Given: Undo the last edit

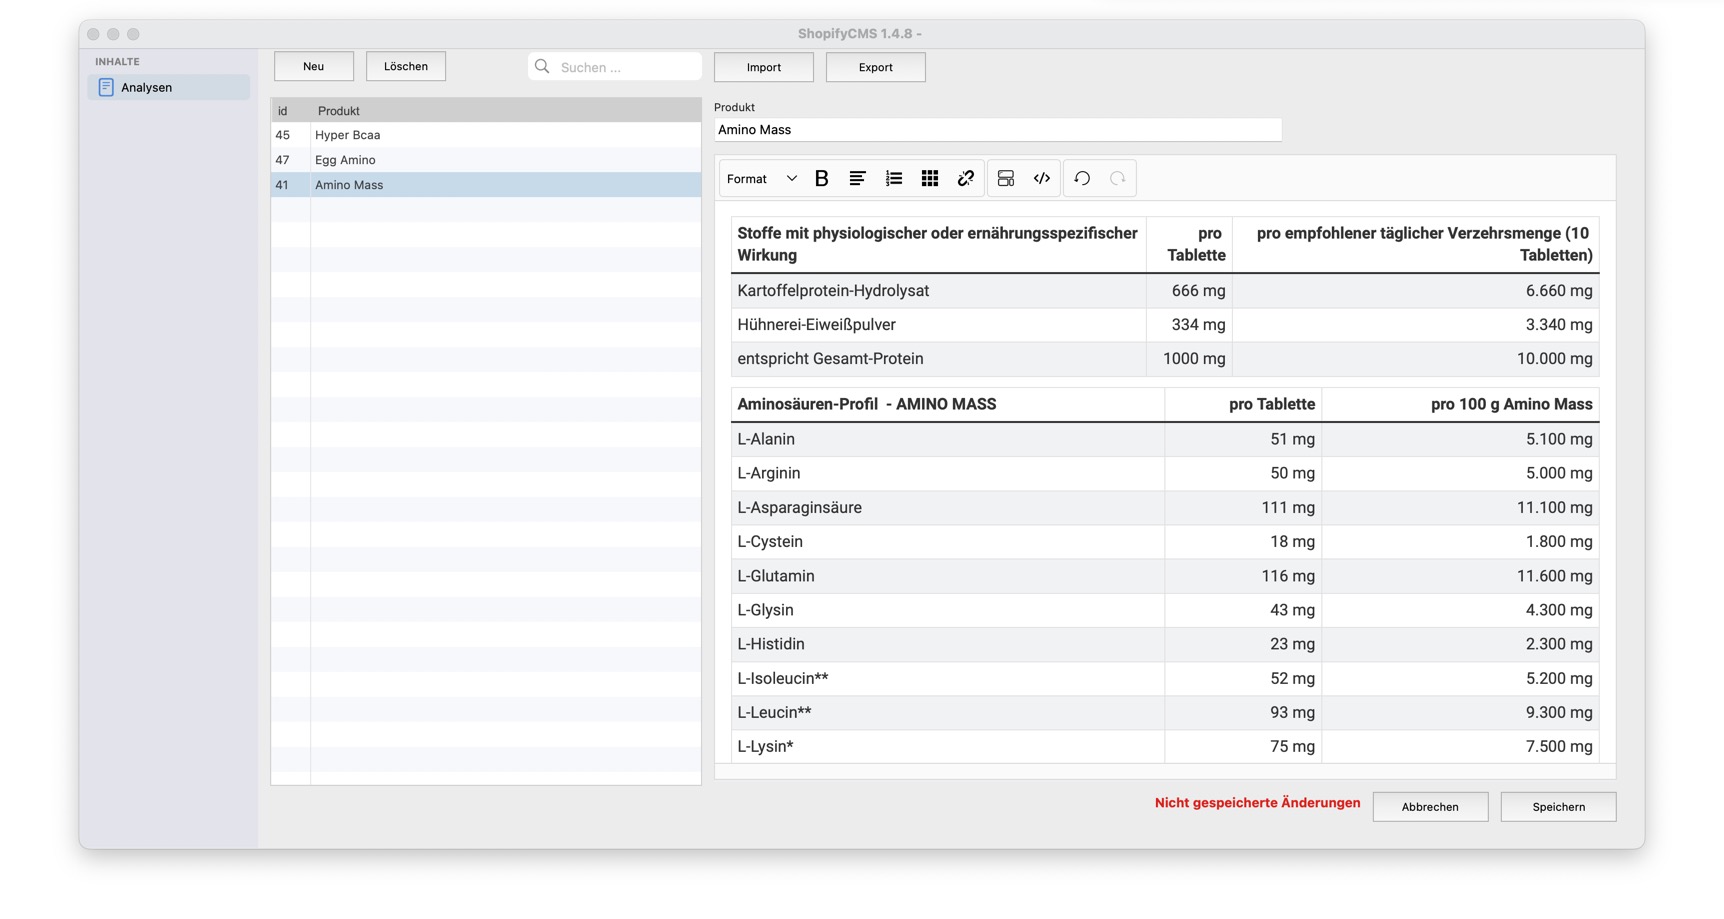Looking at the screenshot, I should point(1081,179).
